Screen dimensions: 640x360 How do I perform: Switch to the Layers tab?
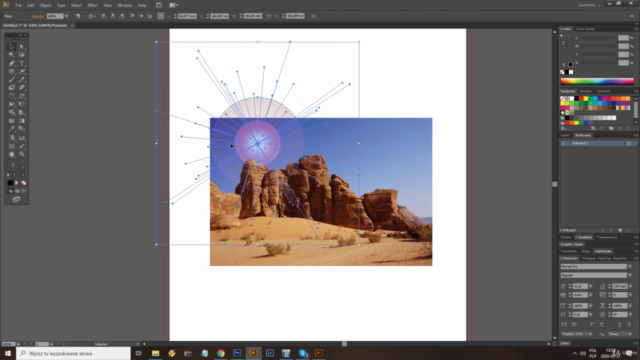[565, 135]
